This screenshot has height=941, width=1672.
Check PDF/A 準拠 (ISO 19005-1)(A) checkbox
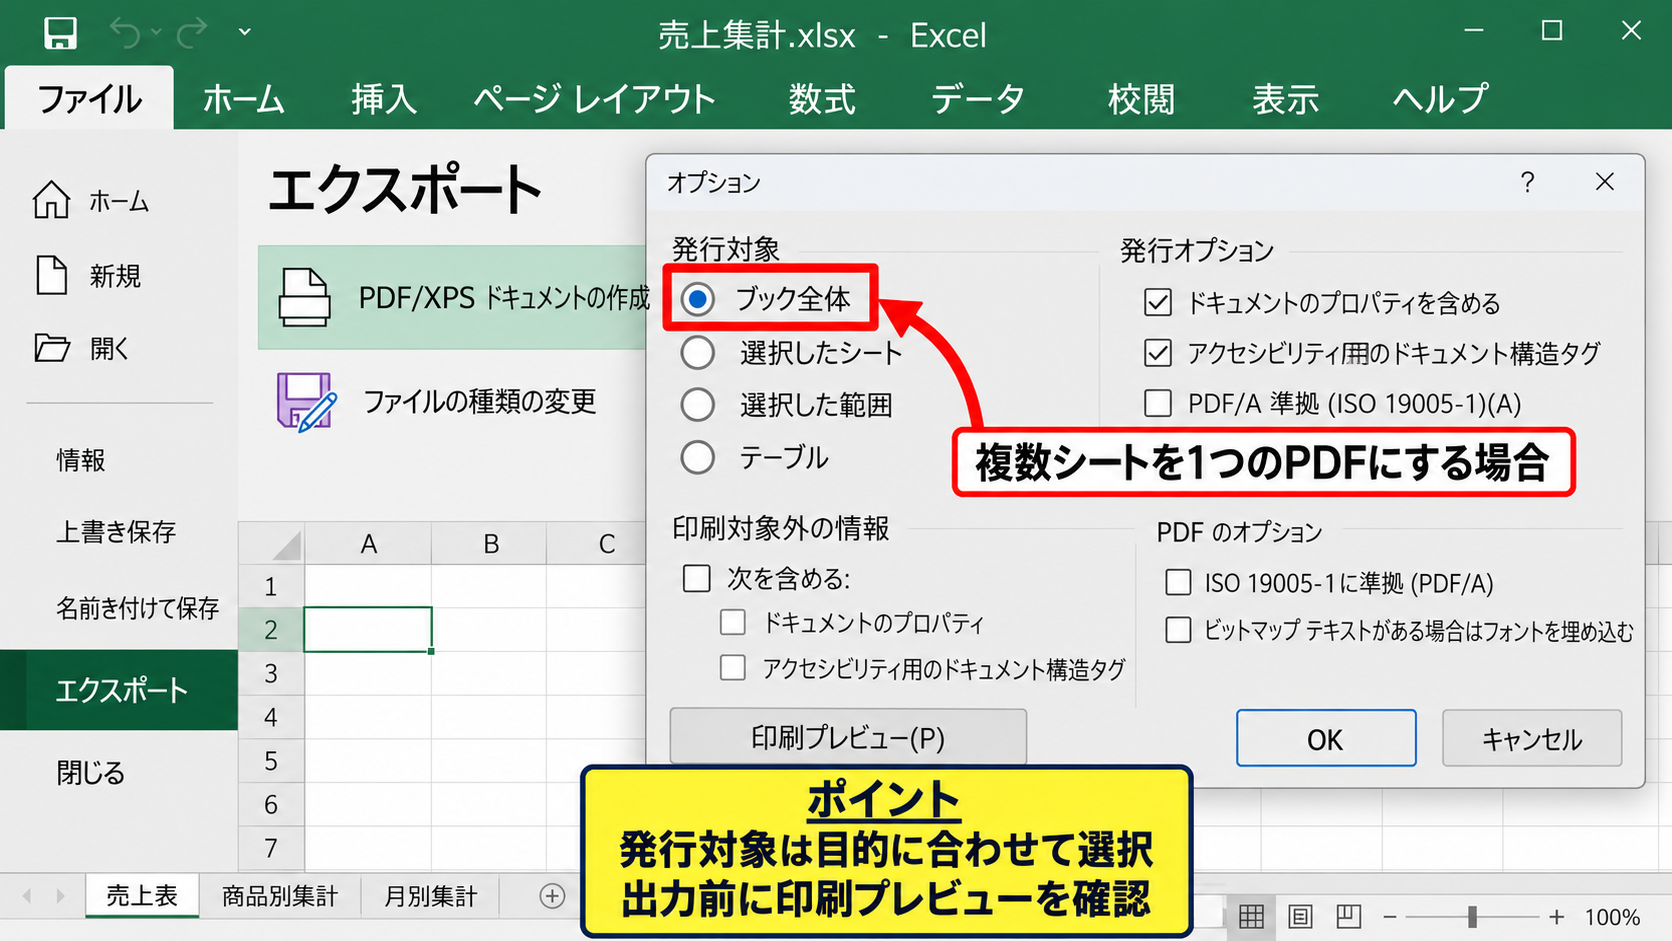(x=1158, y=403)
